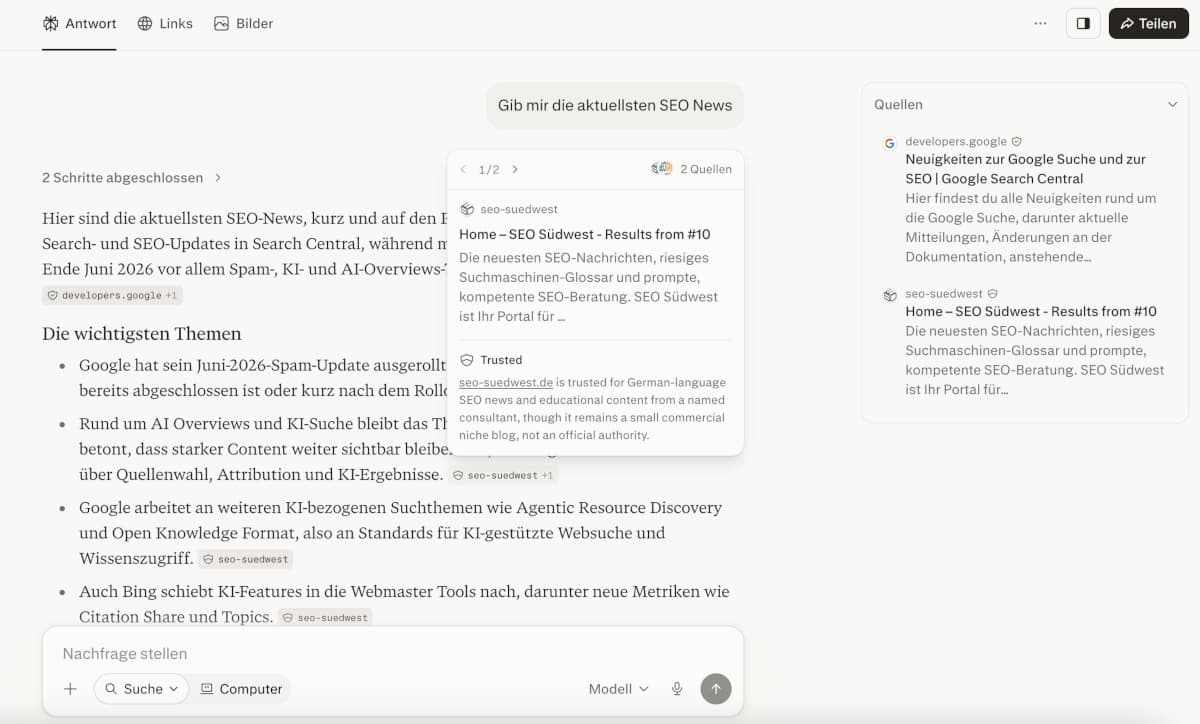Click the send arrow button
This screenshot has height=724, width=1200.
(716, 688)
